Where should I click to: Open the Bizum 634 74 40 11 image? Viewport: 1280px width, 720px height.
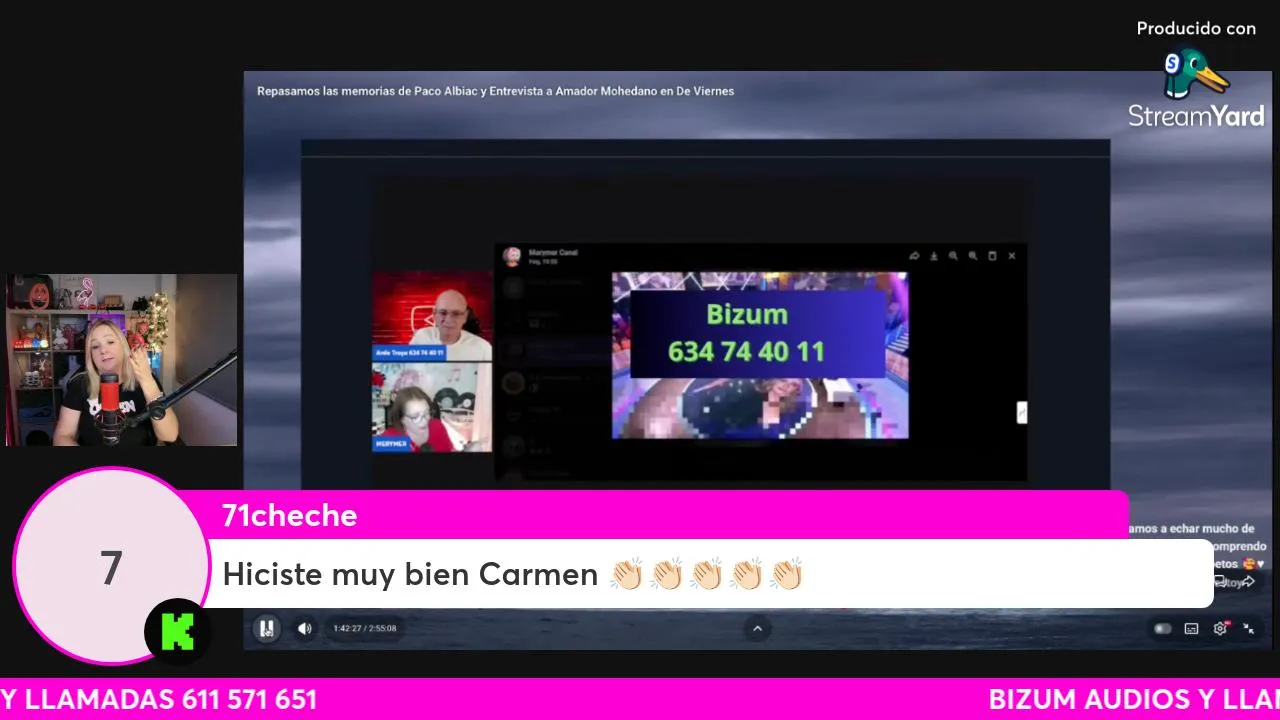click(760, 355)
